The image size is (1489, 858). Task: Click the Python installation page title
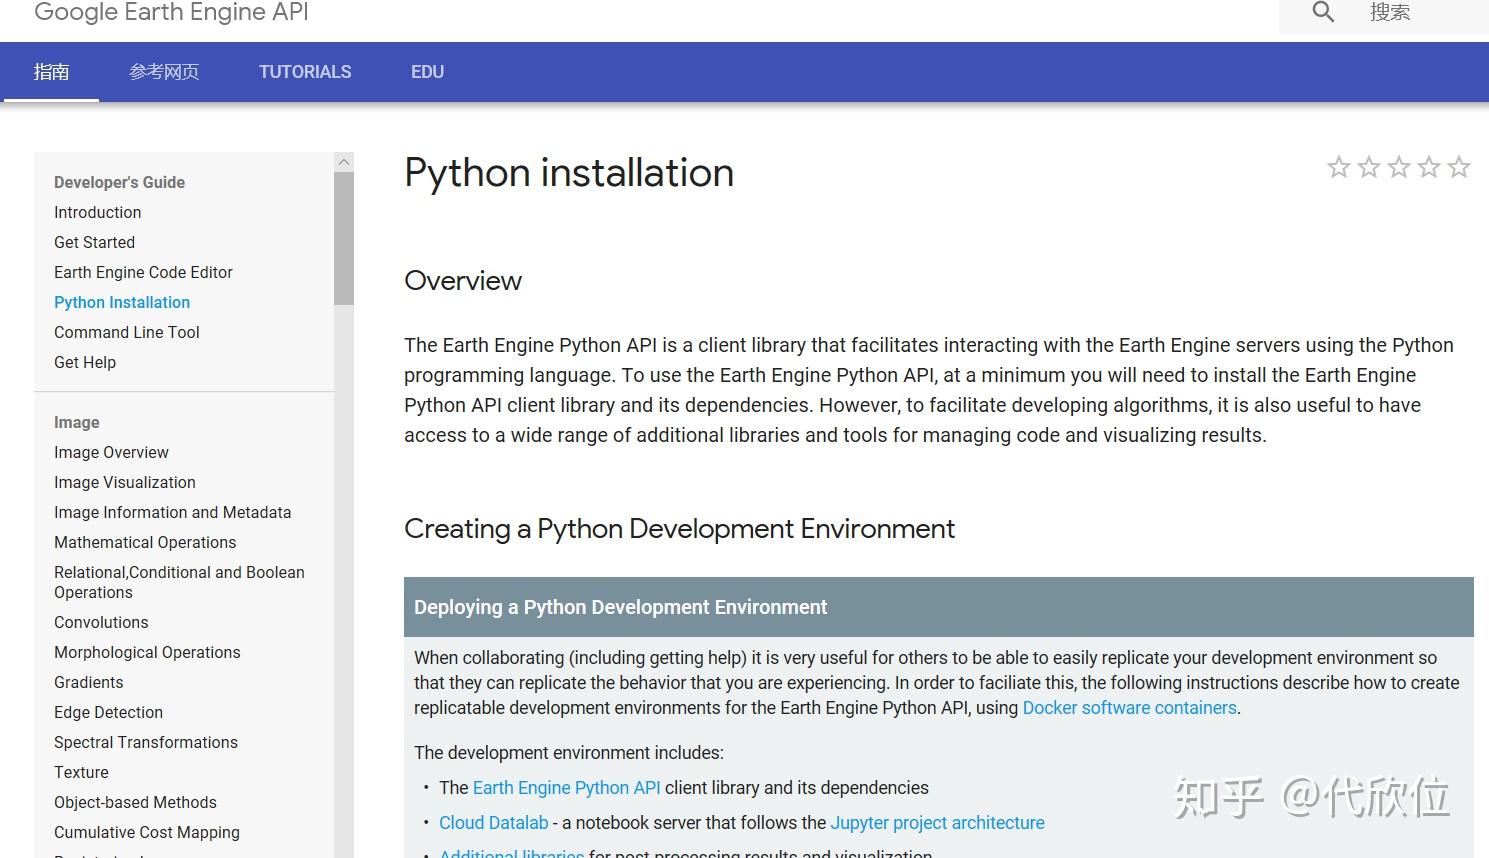tap(569, 173)
